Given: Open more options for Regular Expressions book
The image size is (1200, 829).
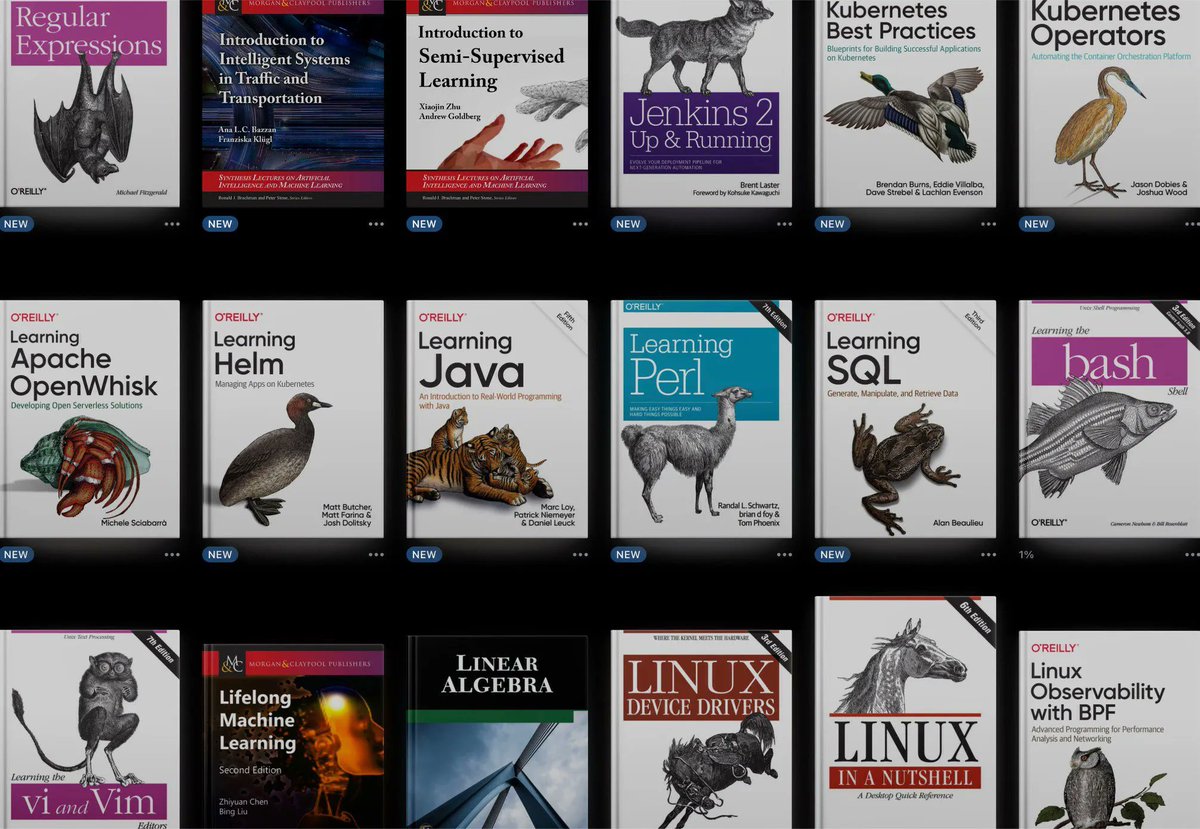Looking at the screenshot, I should pyautogui.click(x=172, y=224).
